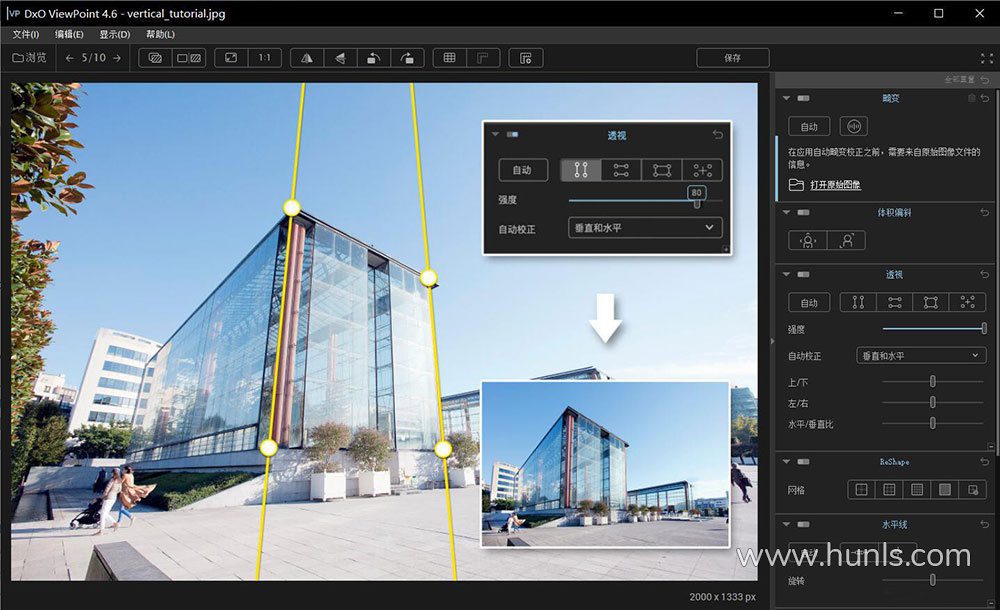Rotate the image left
1000x610 pixels.
pyautogui.click(x=374, y=58)
